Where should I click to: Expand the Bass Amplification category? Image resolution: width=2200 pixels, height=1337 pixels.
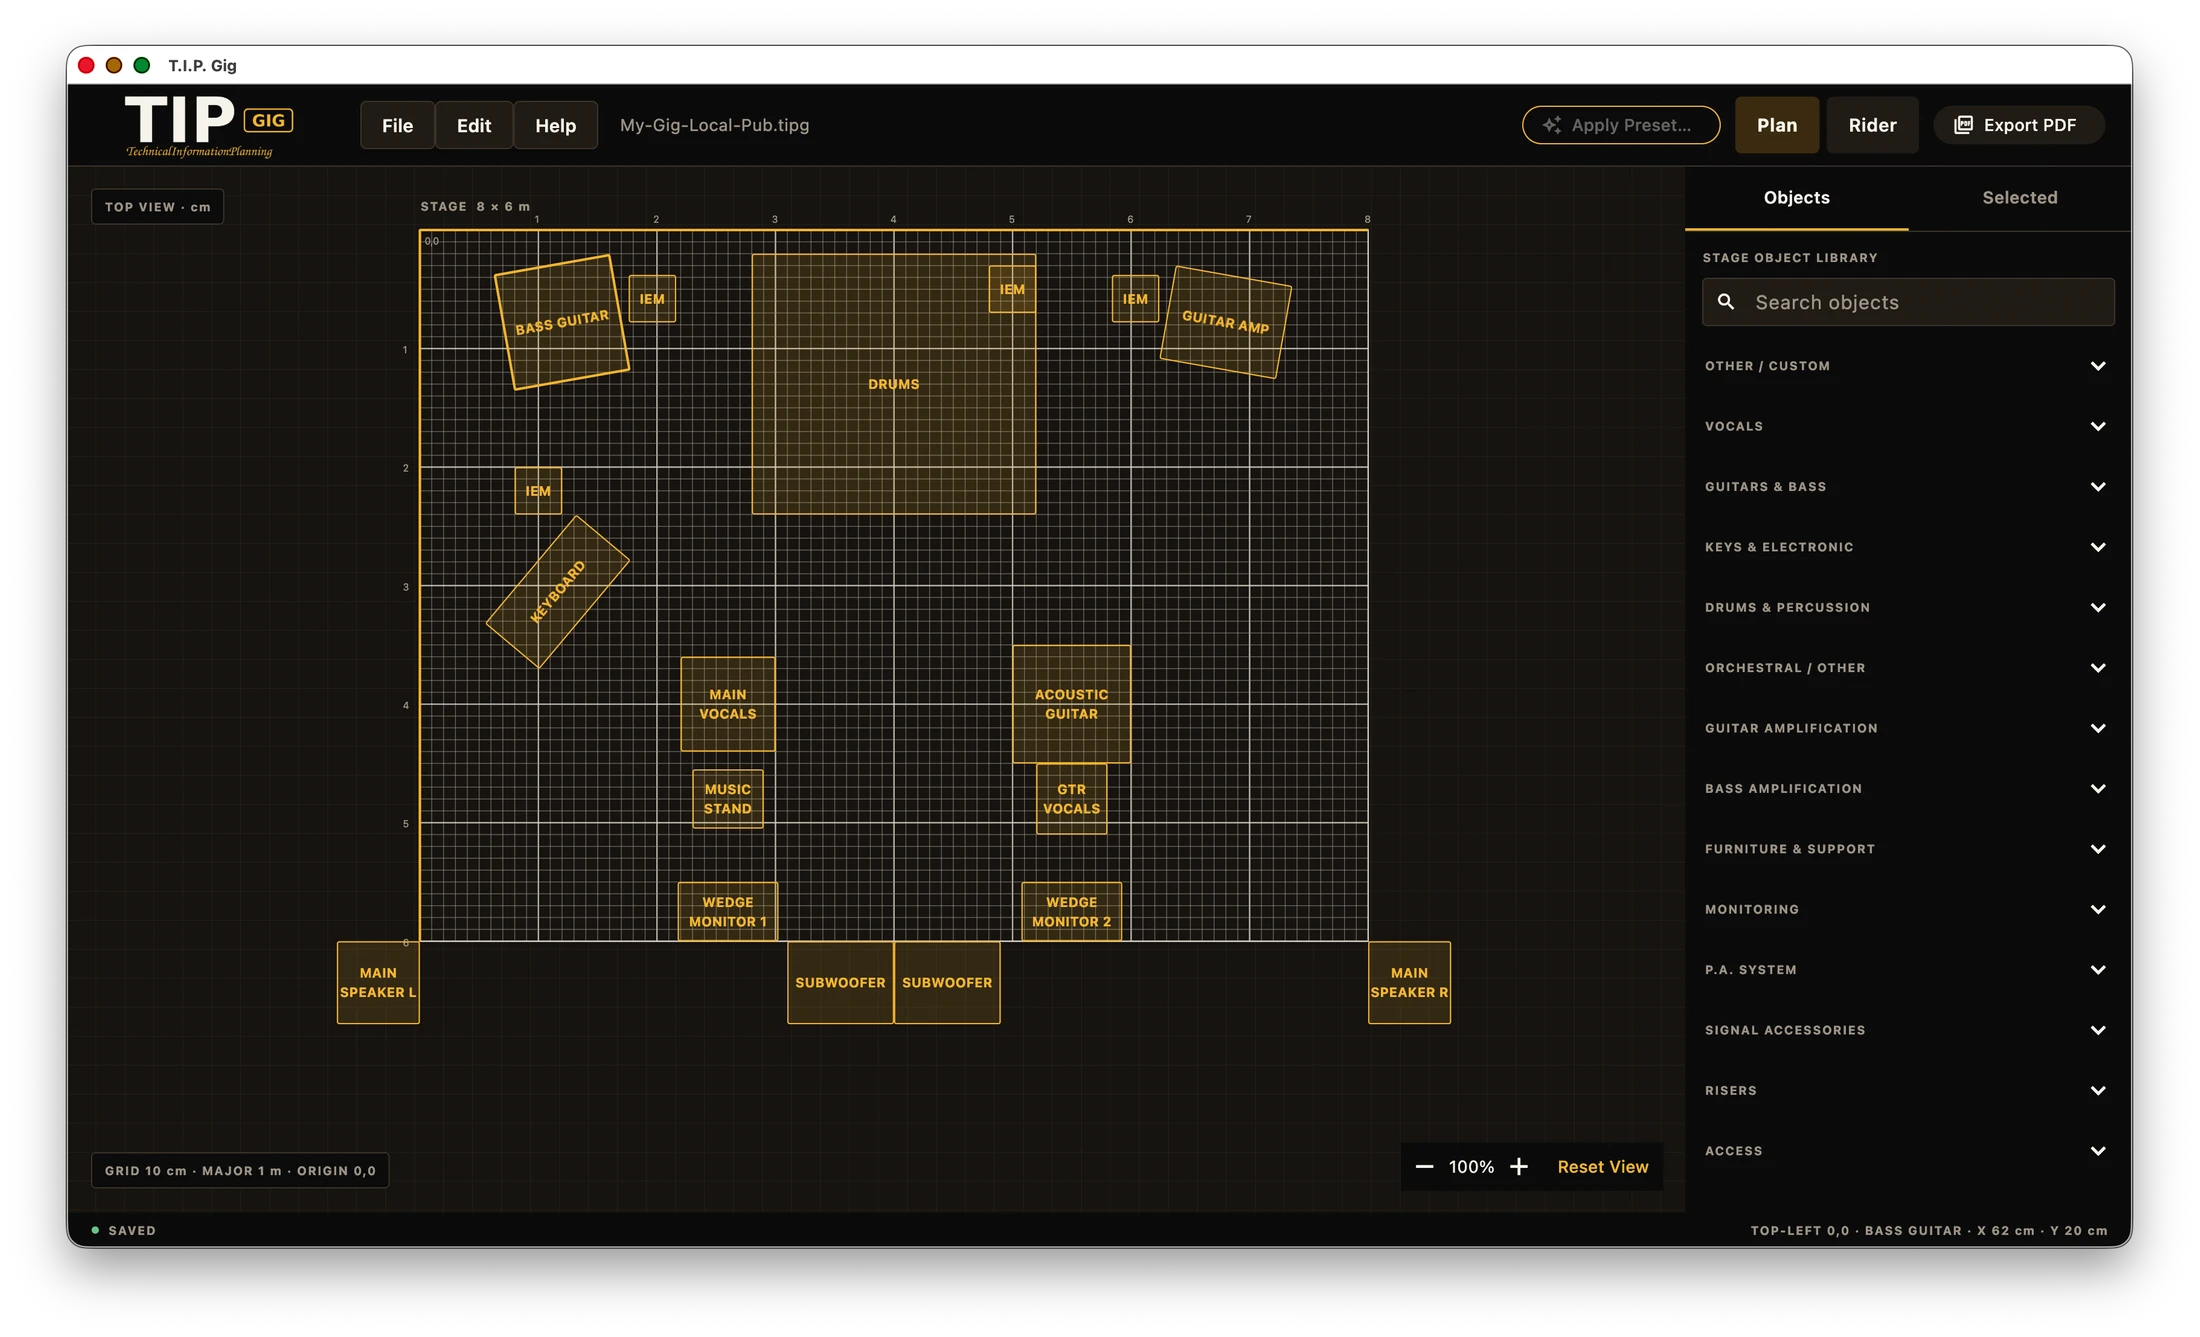click(1908, 789)
